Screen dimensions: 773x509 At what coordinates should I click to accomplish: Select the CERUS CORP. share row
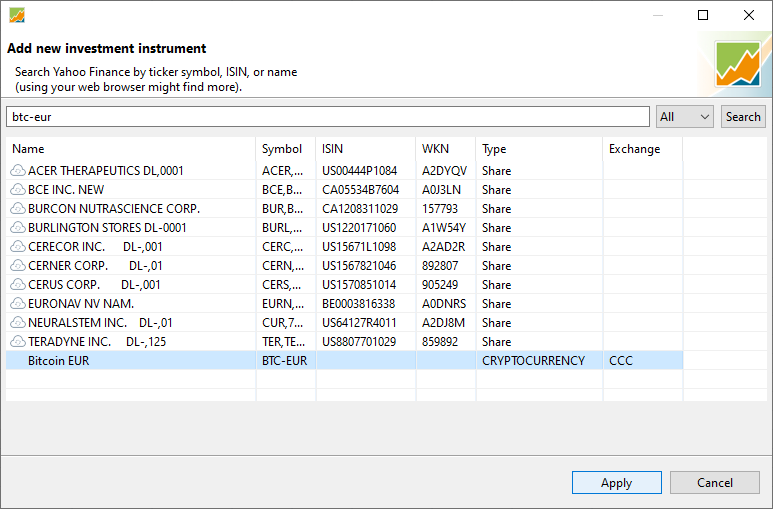coord(344,285)
